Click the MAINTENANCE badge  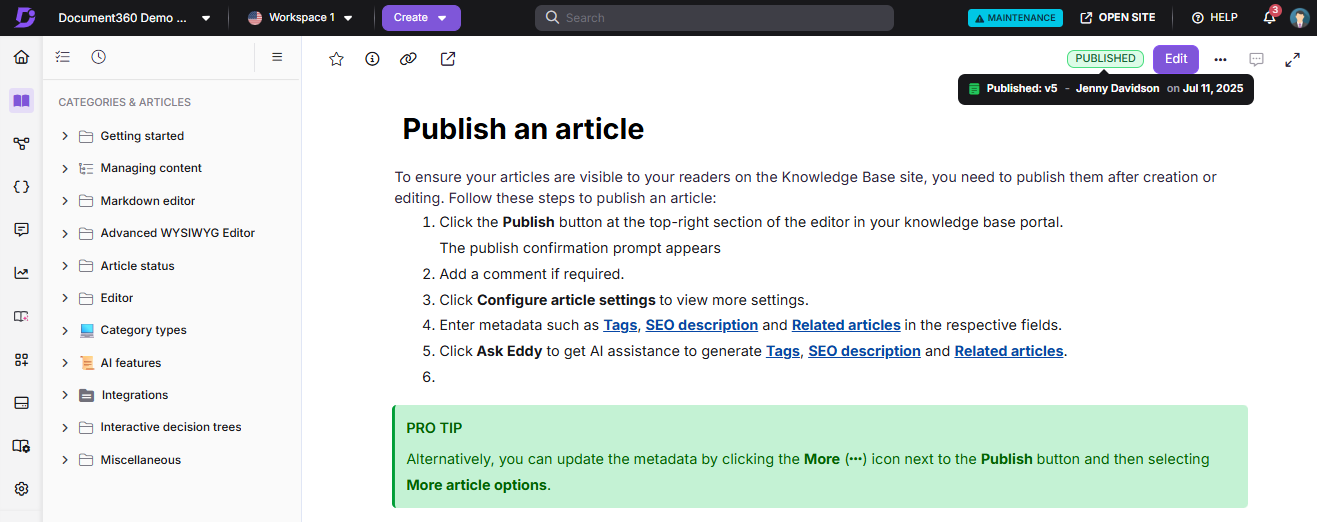click(x=1015, y=18)
